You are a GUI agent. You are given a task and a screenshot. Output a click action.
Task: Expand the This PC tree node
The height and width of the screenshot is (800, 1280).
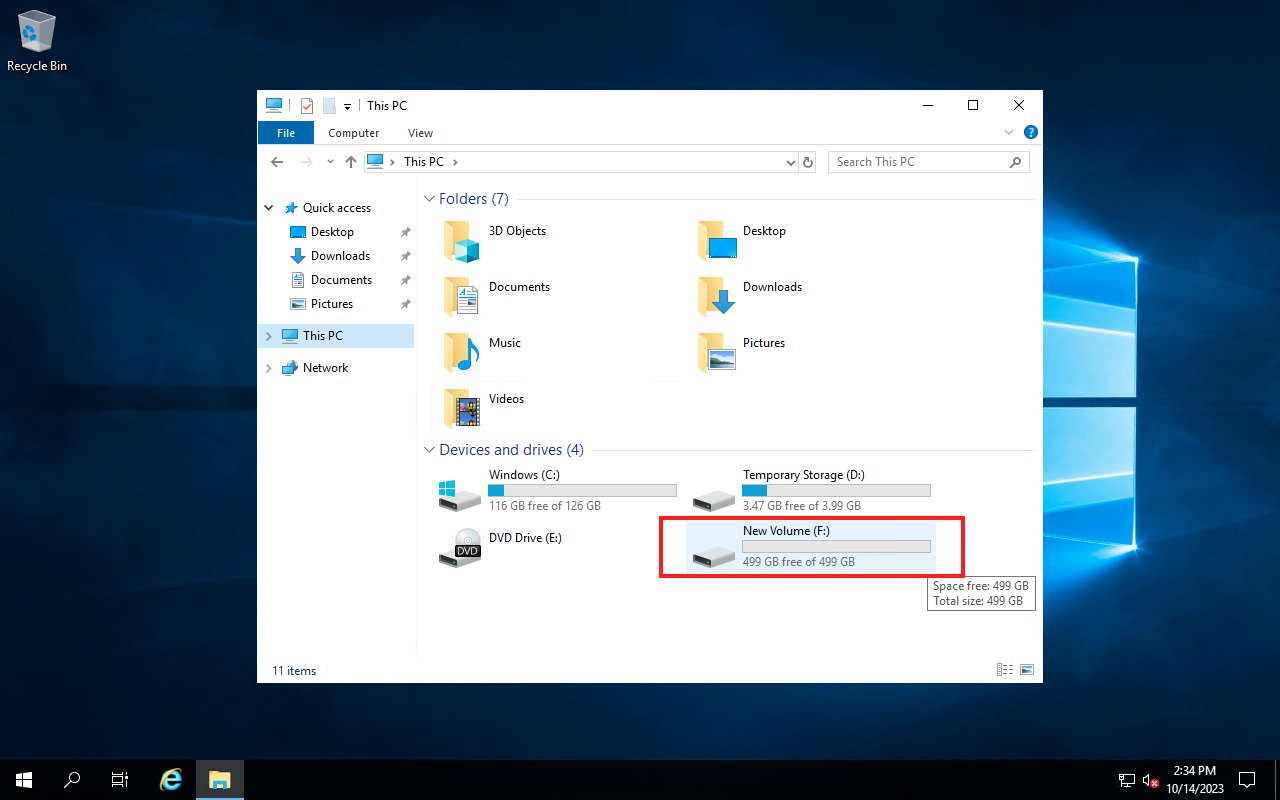click(x=269, y=336)
